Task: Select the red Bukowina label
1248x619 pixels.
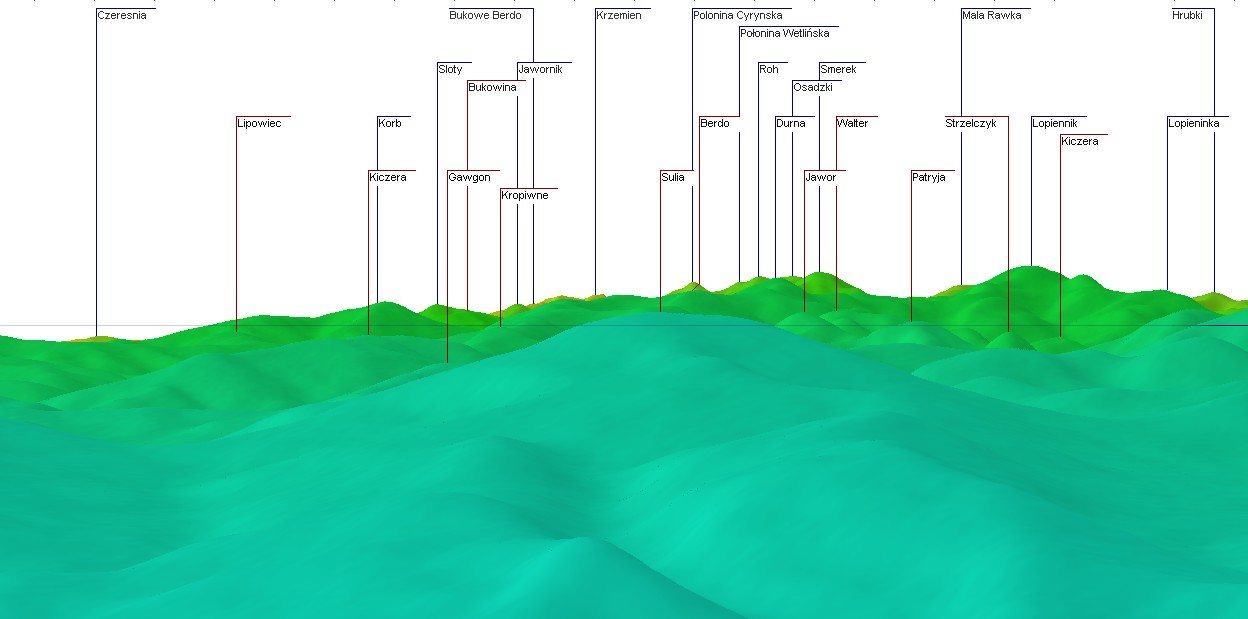Action: (x=493, y=88)
